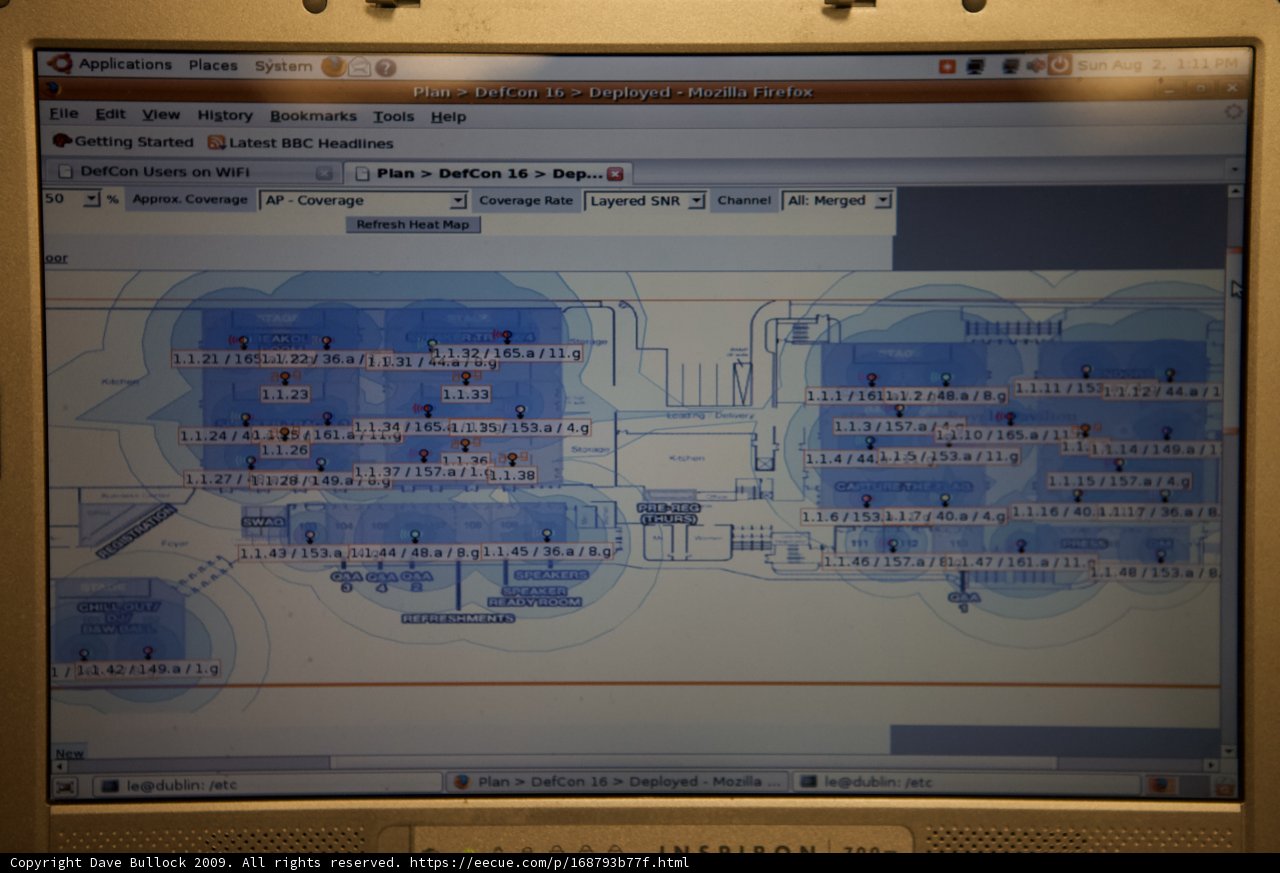Click the access point marker for 1.1.32
This screenshot has width=1280, height=873.
[506, 337]
